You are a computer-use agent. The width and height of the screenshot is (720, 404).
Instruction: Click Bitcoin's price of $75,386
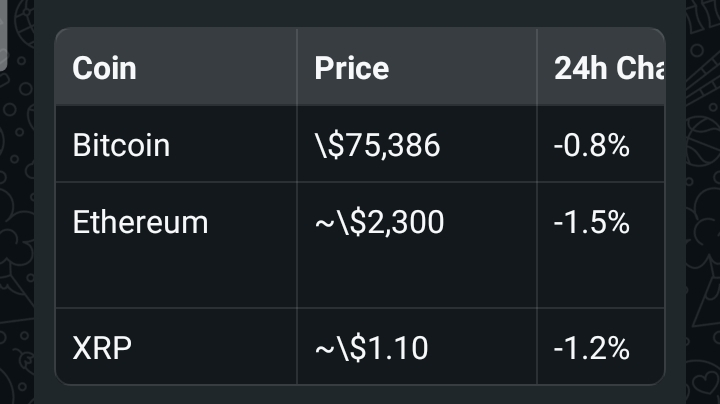[x=376, y=145]
